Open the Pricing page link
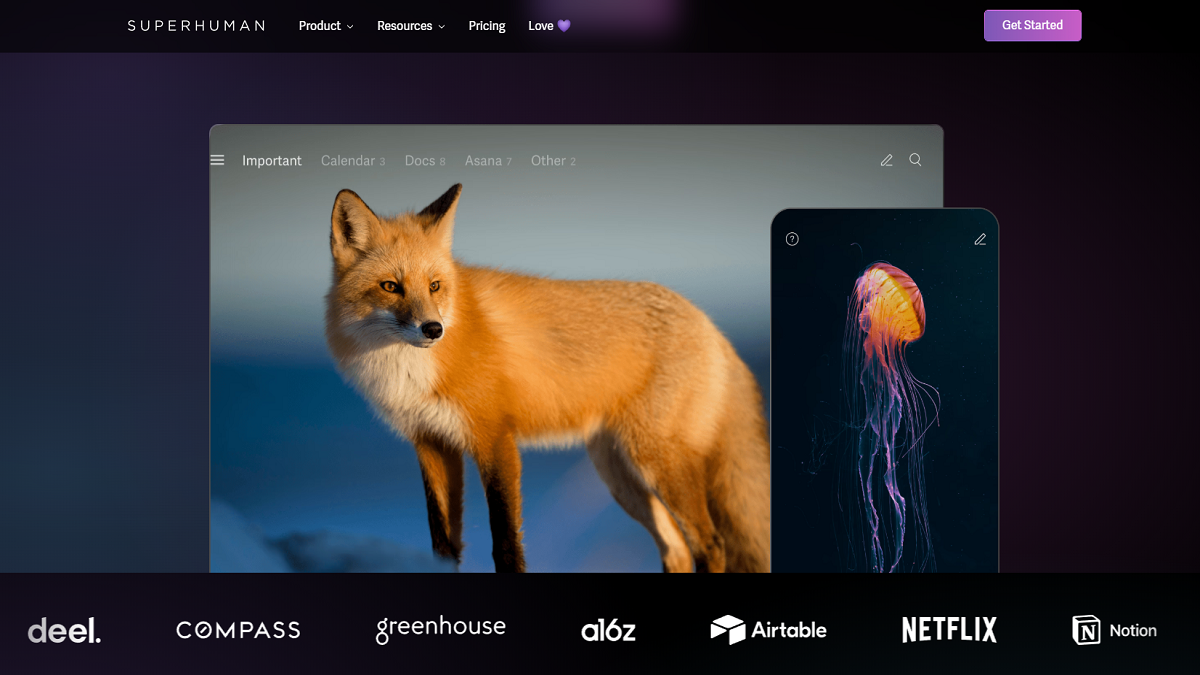Screen dimensions: 1200x675 [487, 26]
